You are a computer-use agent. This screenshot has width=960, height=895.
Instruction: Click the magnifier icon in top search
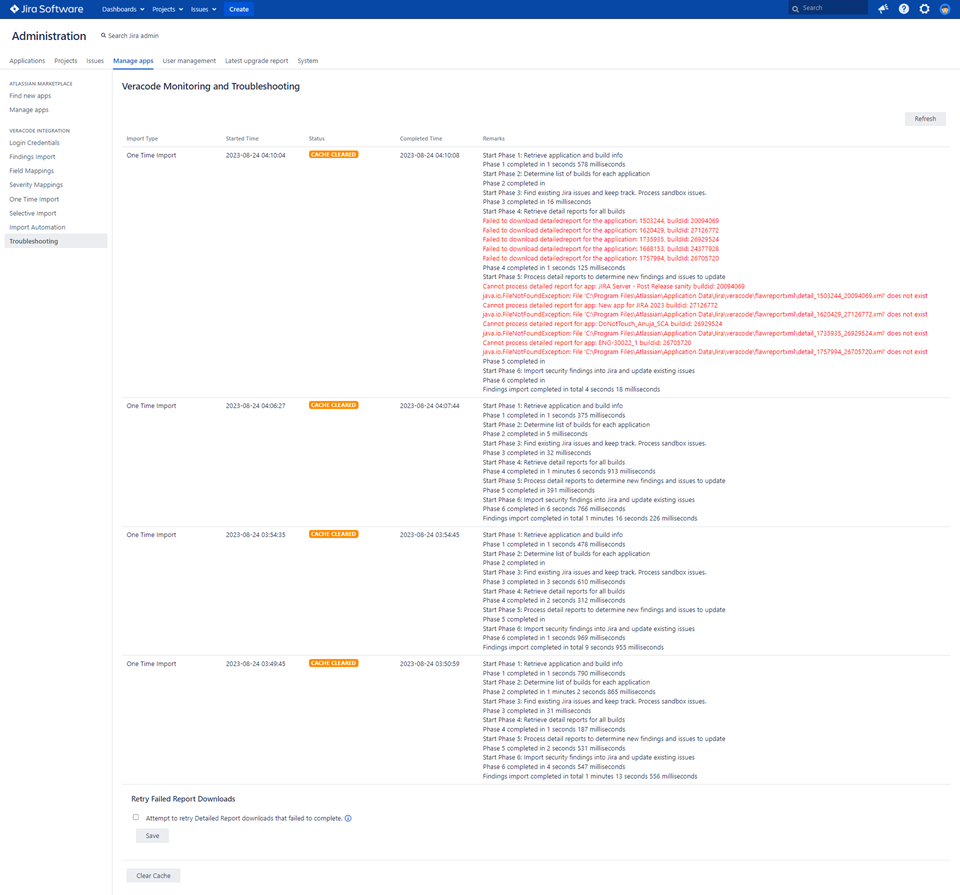[x=795, y=9]
